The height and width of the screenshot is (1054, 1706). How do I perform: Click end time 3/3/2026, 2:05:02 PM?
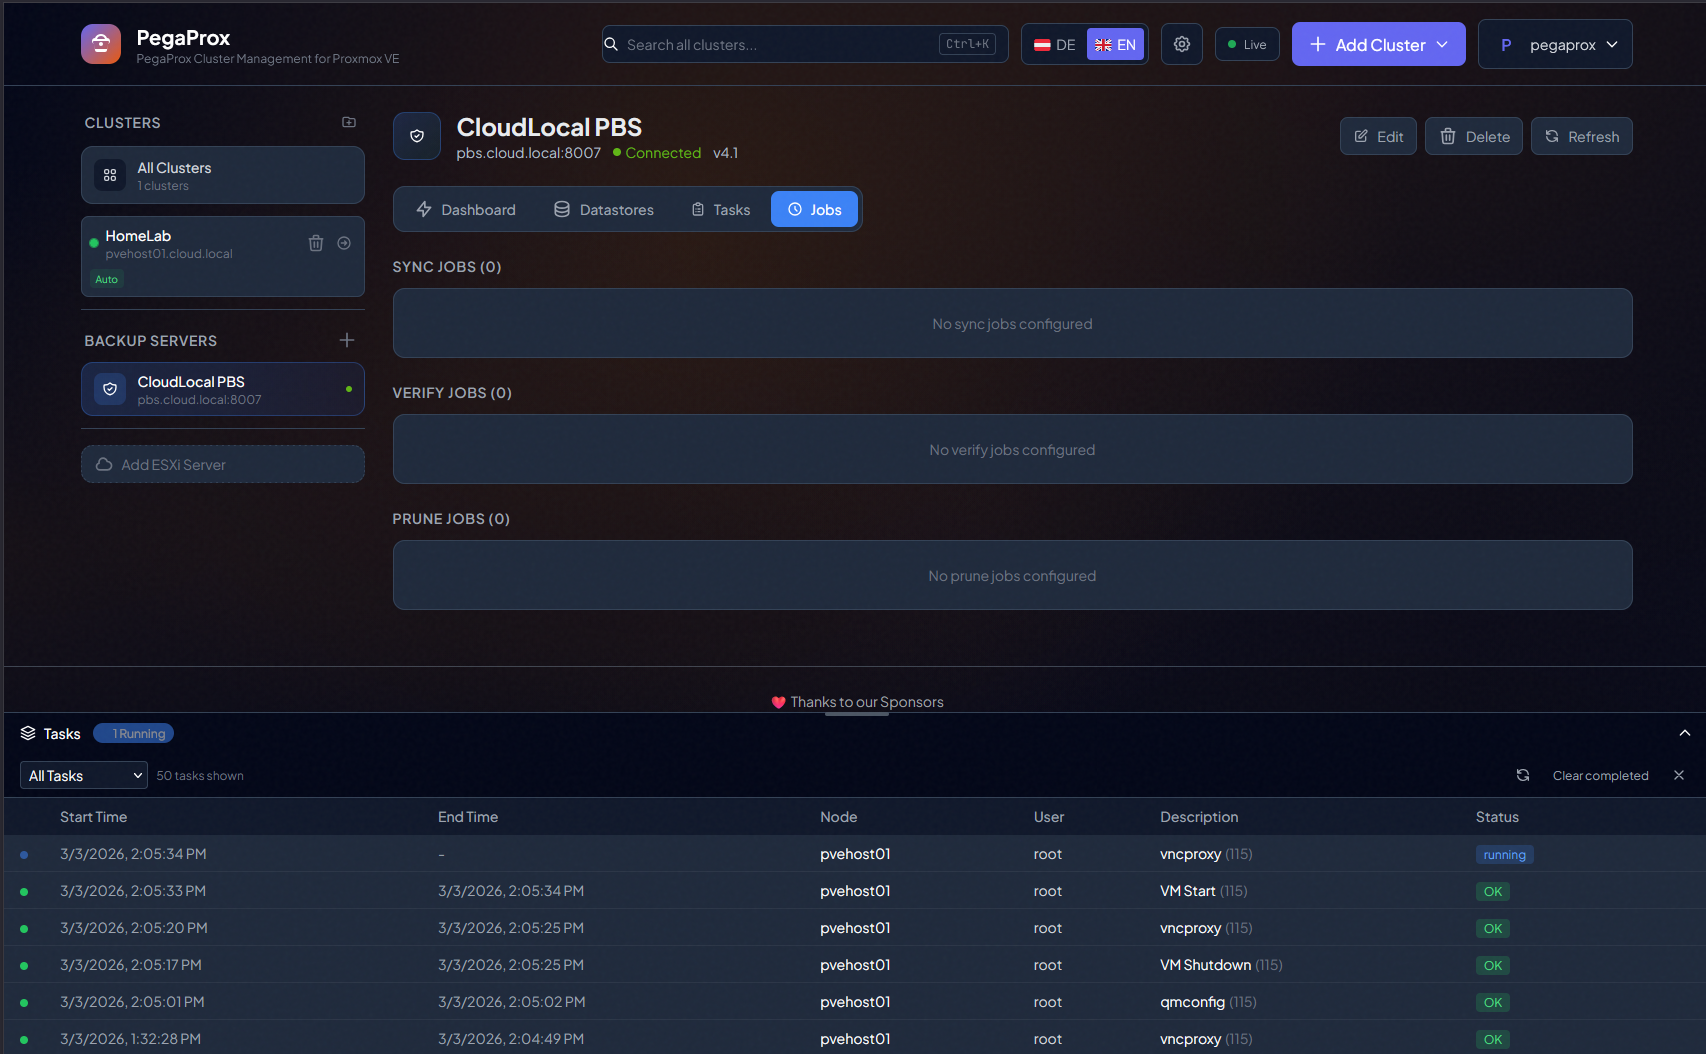512,1002
